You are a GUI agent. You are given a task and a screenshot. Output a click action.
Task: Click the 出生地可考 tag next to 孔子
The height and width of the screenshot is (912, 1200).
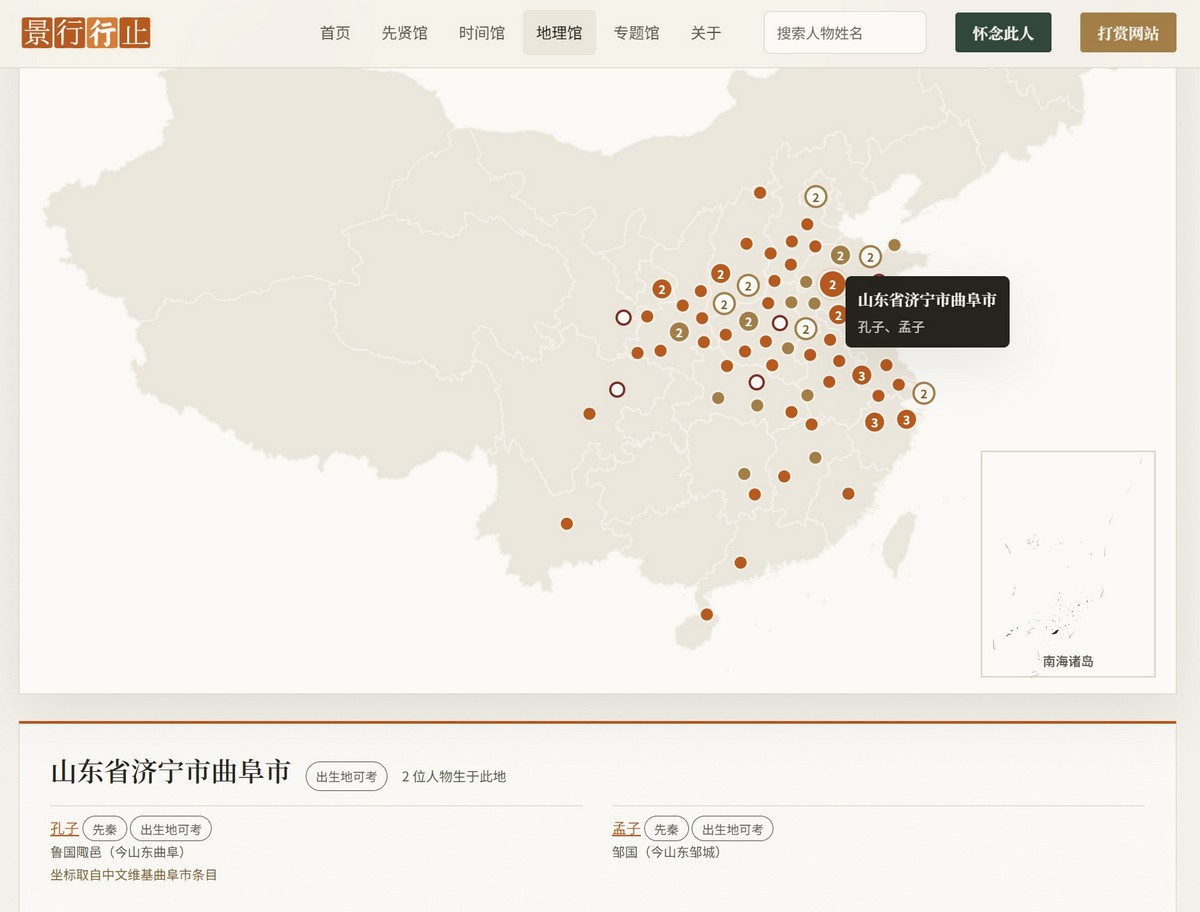click(x=171, y=829)
